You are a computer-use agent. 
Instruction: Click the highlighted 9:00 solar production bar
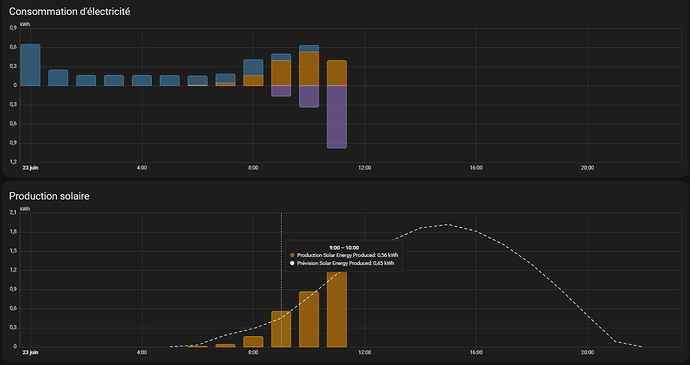point(281,329)
